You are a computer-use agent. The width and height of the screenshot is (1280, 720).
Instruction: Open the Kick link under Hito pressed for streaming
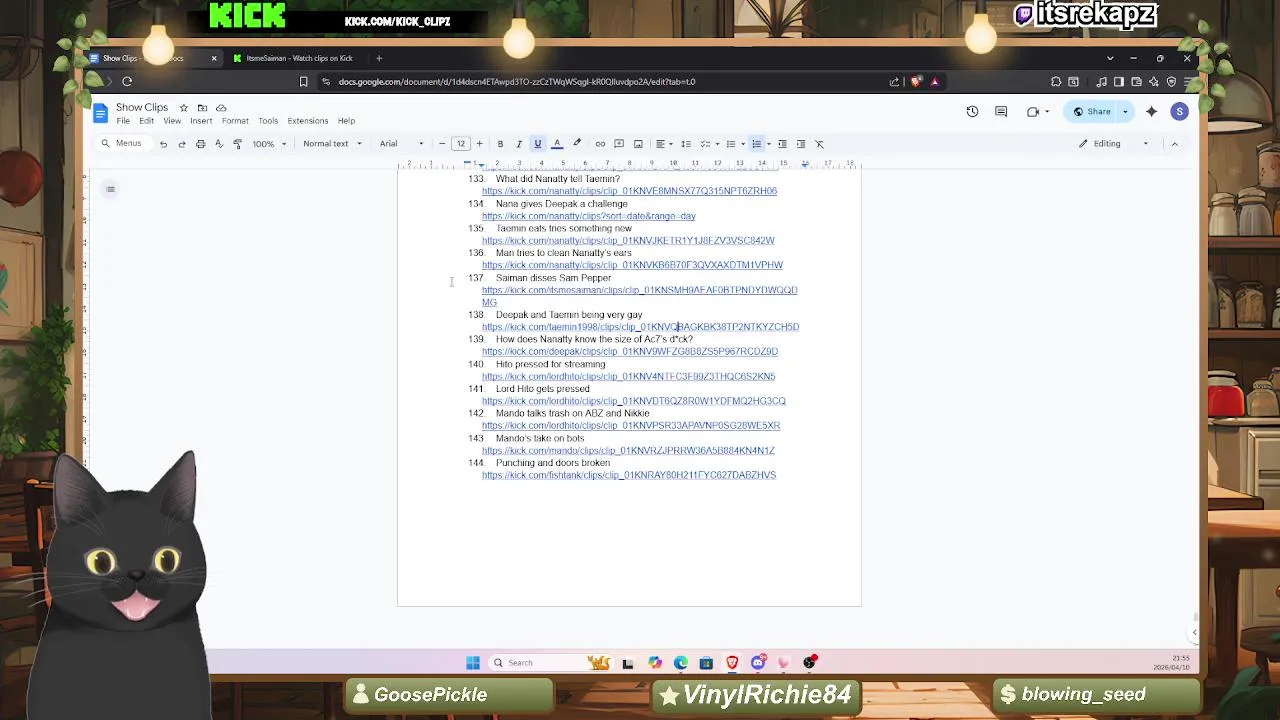point(628,377)
